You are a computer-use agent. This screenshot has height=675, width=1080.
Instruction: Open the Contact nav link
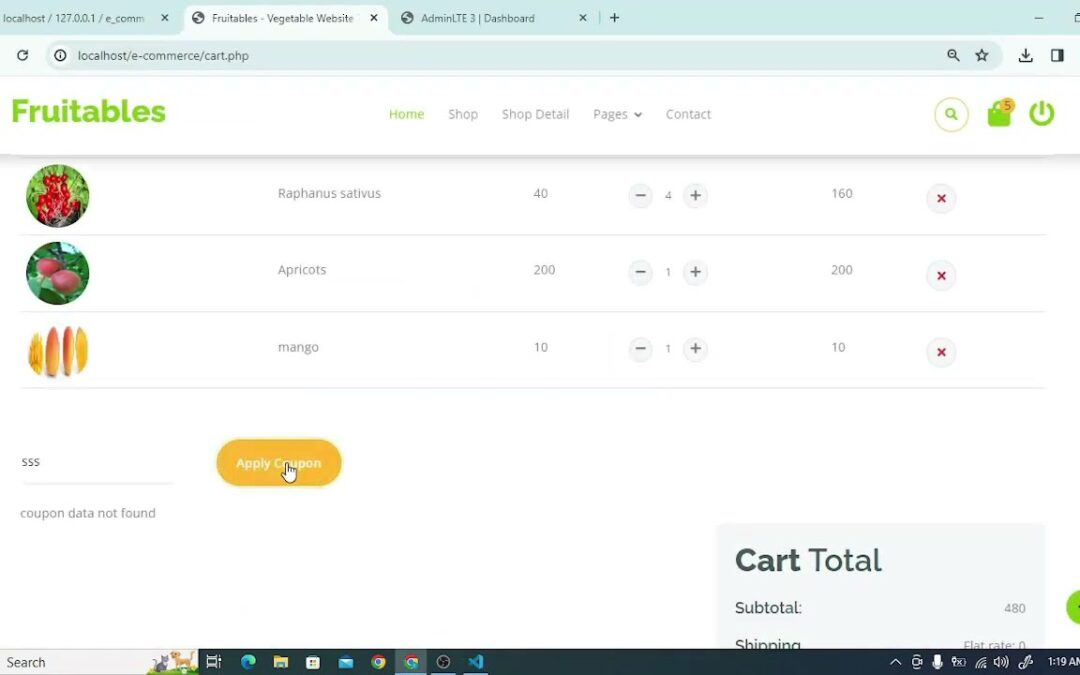click(688, 114)
